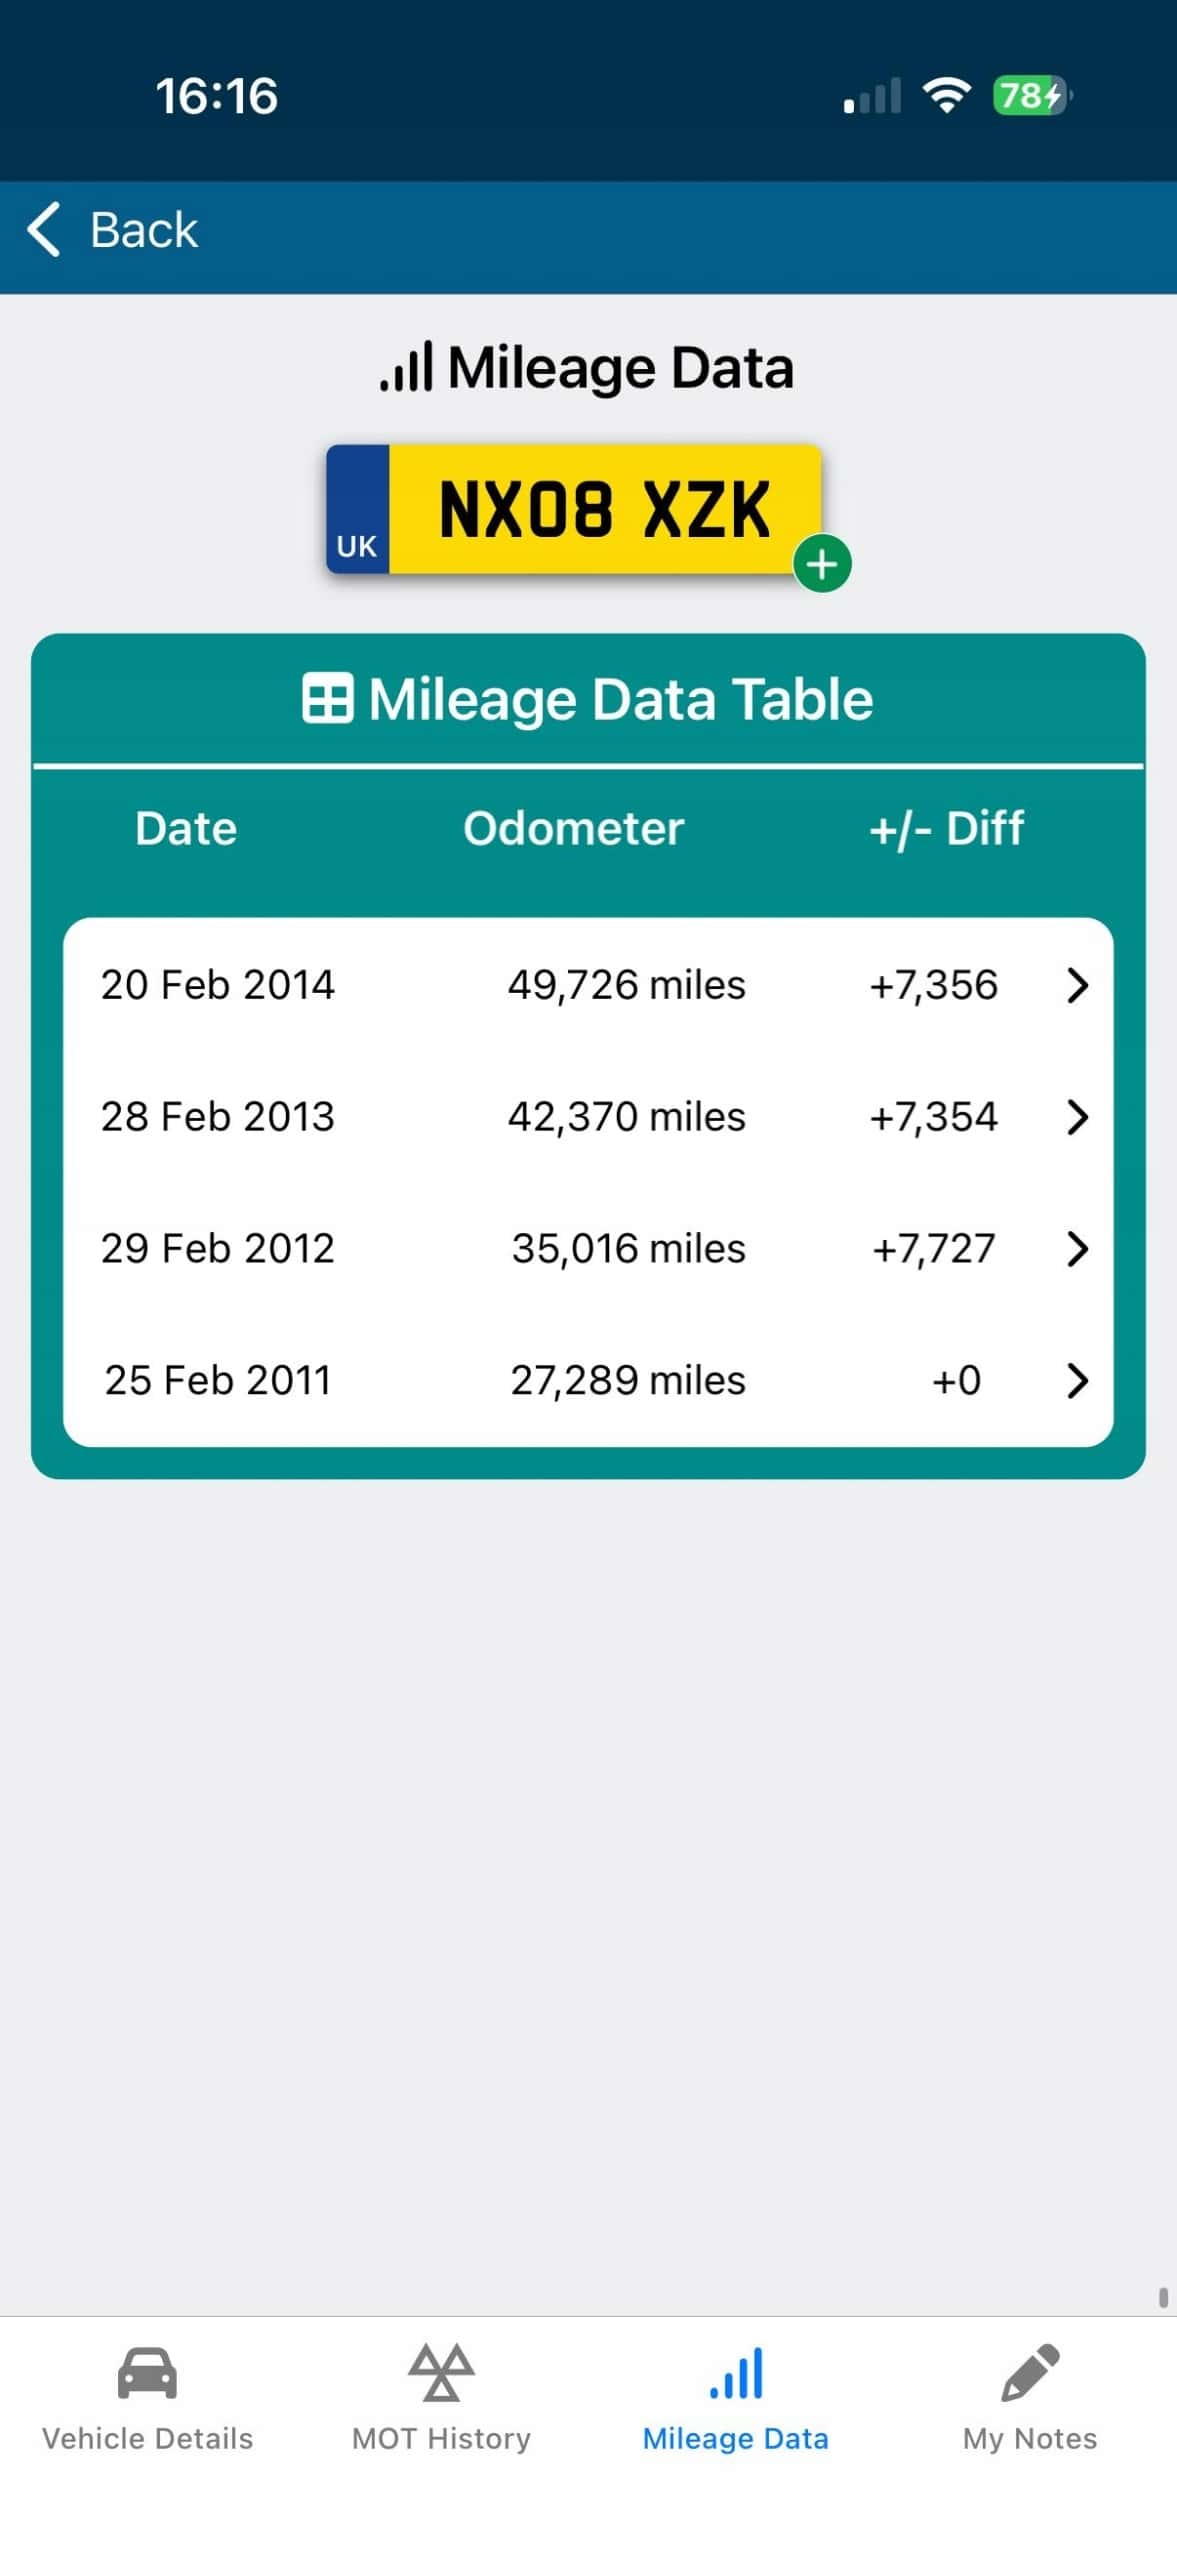Tap the MOT triangles icon

point(441,2371)
